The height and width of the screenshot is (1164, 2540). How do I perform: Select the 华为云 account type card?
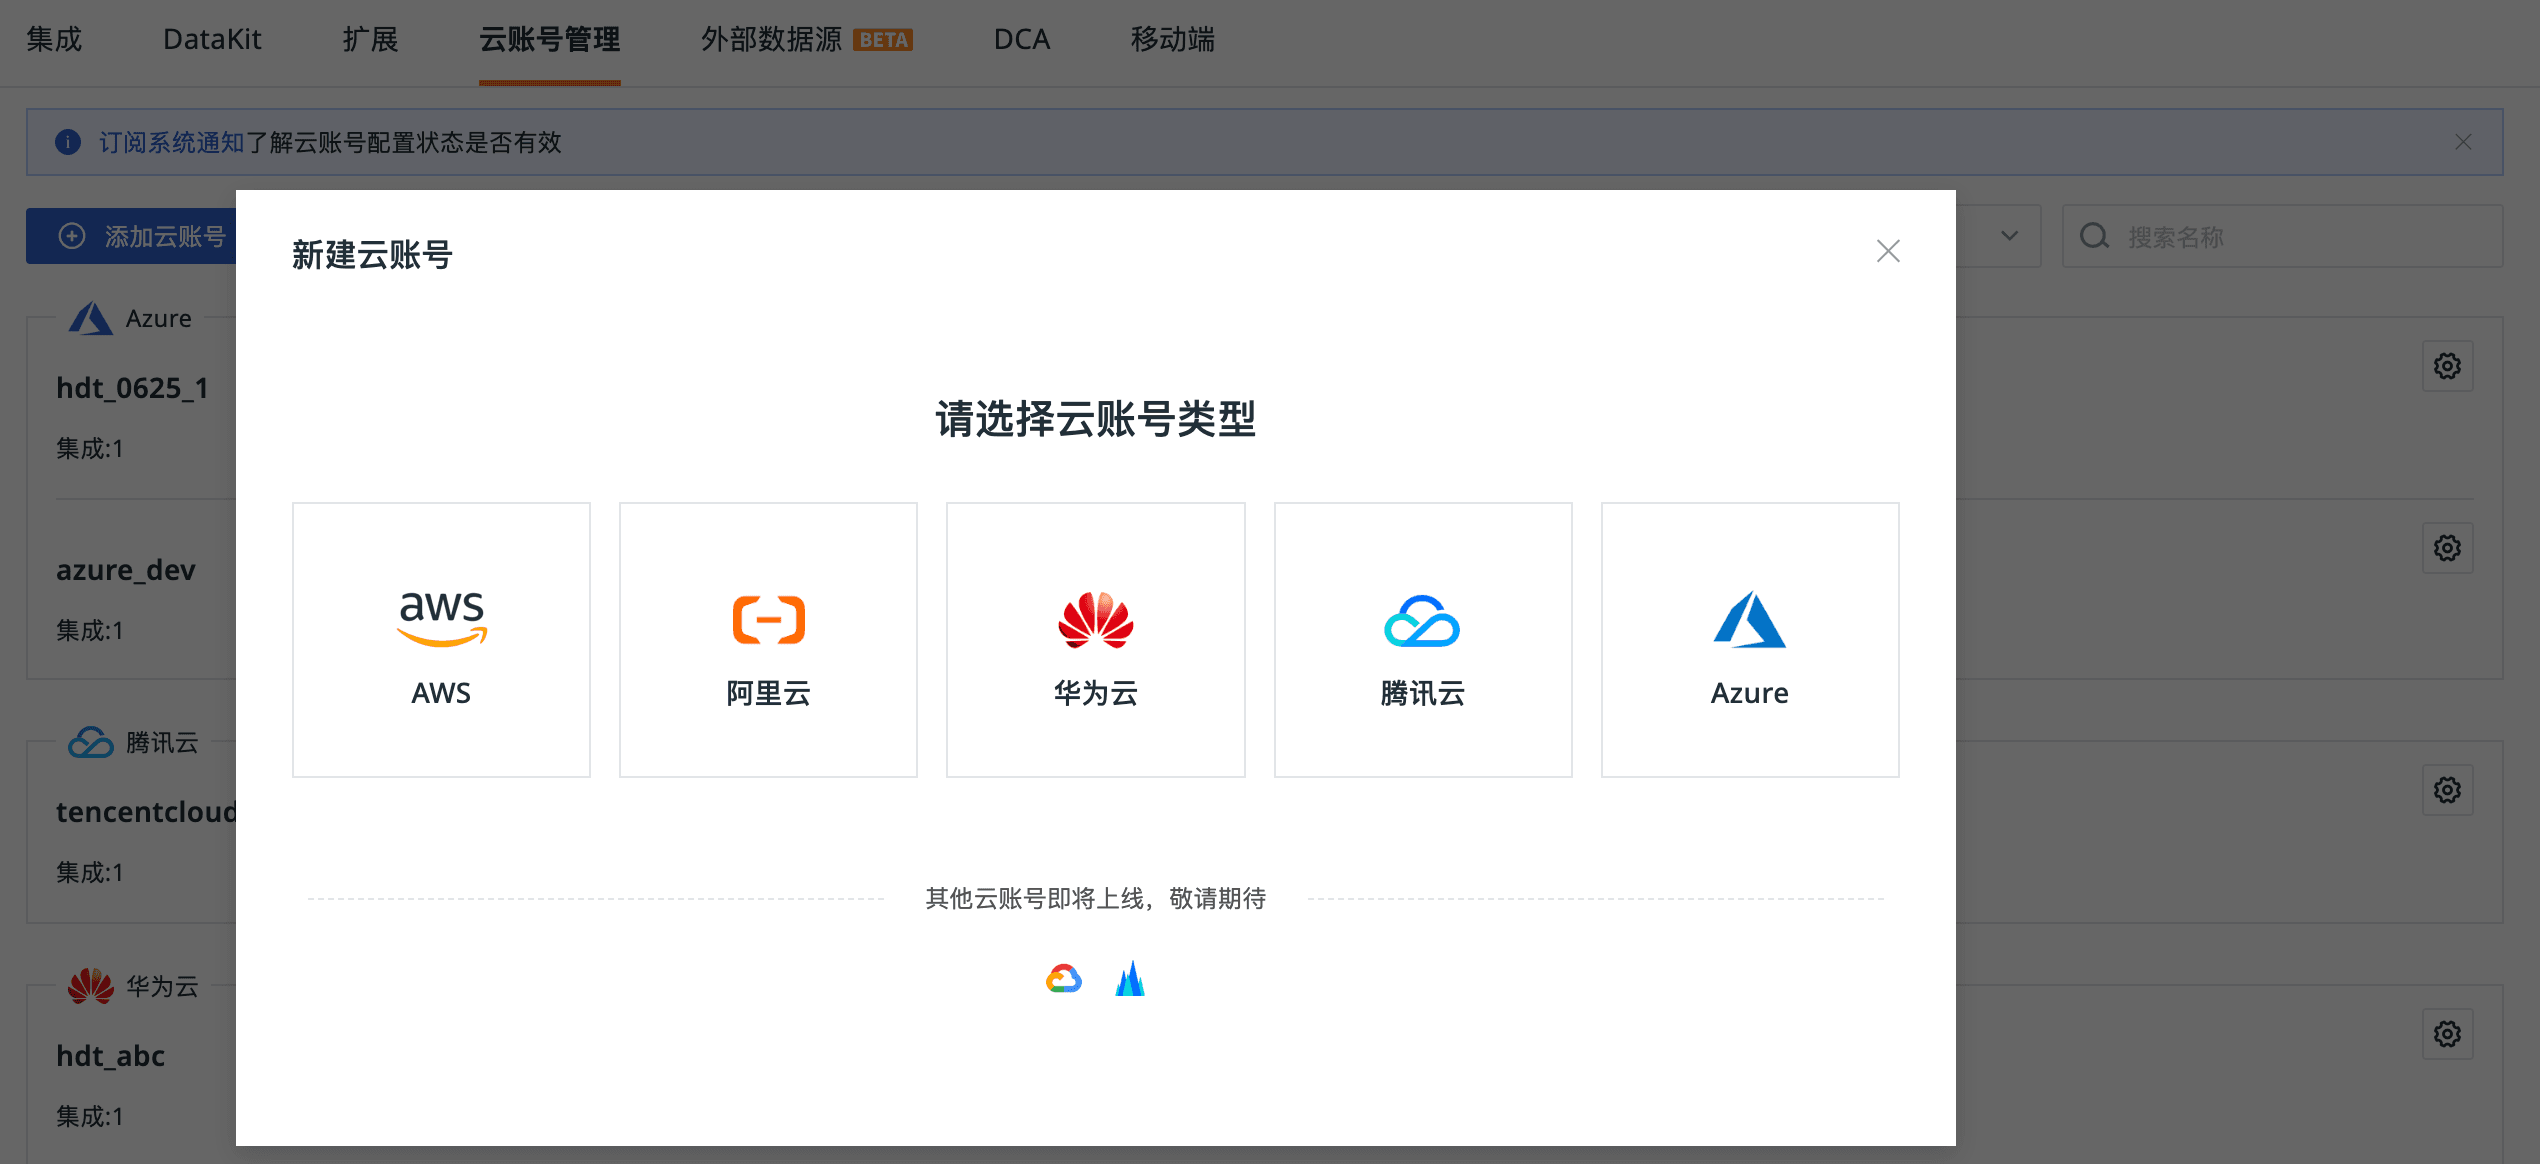[1096, 640]
